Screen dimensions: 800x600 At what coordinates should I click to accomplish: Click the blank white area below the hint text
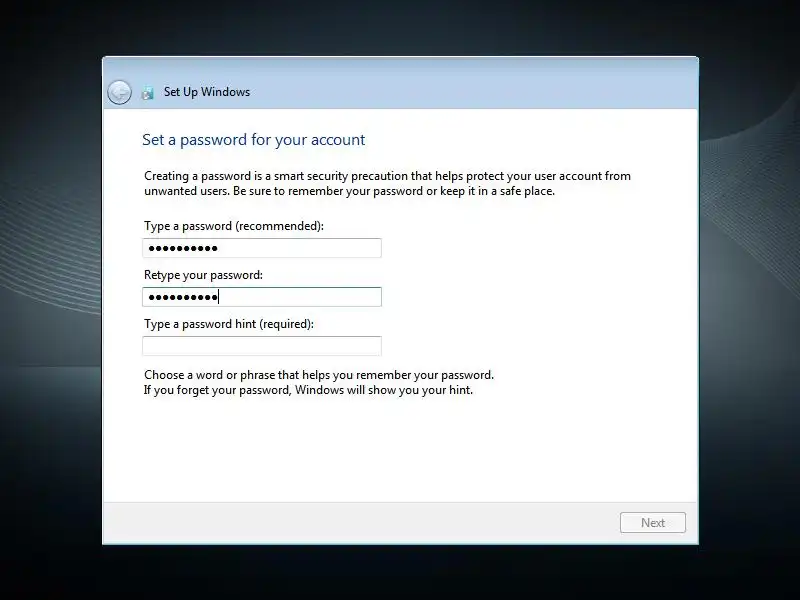pos(401,449)
